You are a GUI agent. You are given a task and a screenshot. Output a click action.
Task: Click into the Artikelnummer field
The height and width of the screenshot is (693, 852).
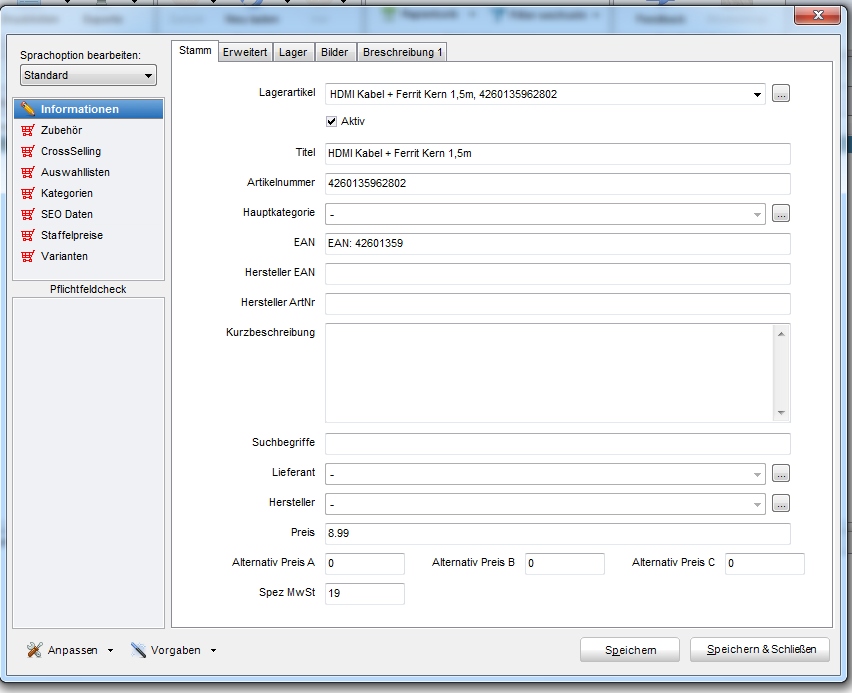[x=557, y=184]
